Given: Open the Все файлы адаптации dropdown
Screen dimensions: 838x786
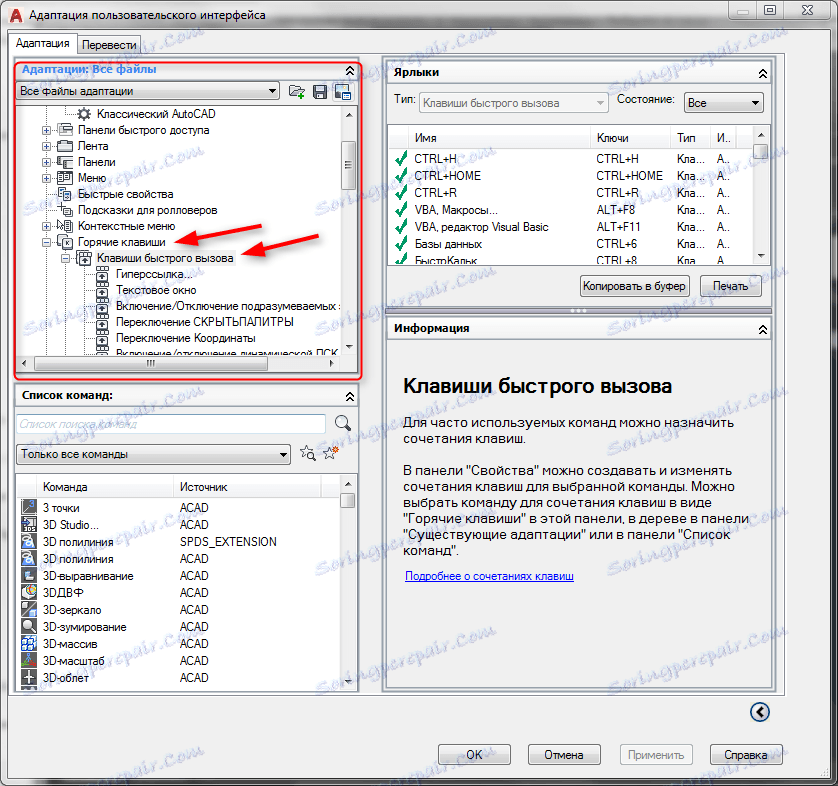Looking at the screenshot, I should tap(148, 91).
